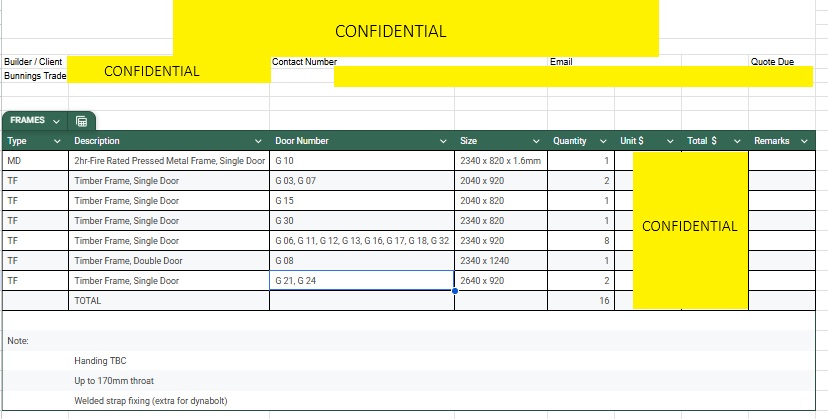
Task: Select the cell listing G 06 through G 32
Action: point(362,241)
